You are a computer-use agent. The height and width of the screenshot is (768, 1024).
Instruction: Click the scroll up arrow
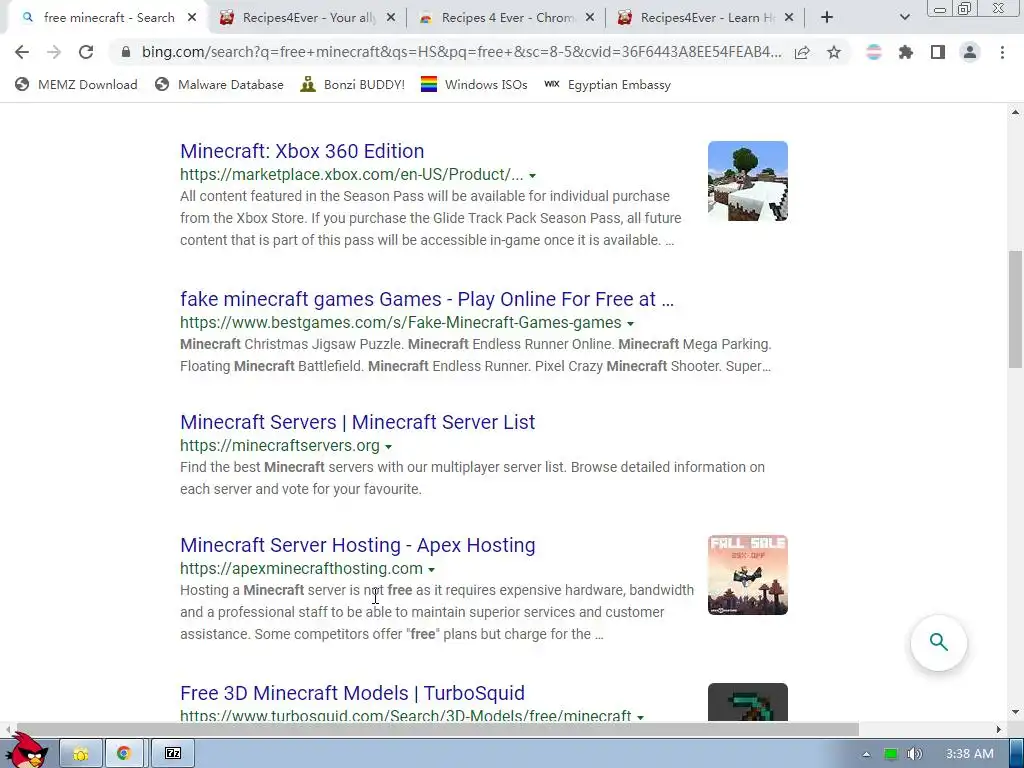click(1015, 112)
